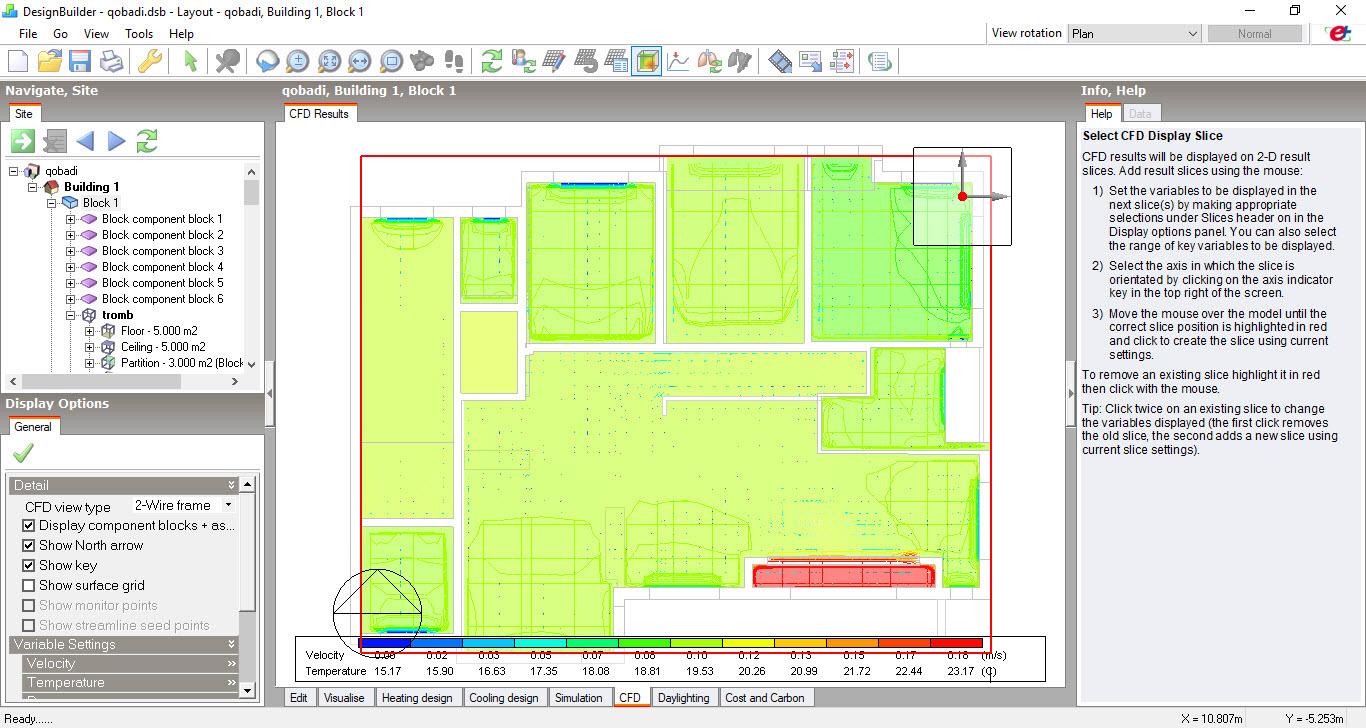Open program options with the wrench icon
The height and width of the screenshot is (728, 1366).
pos(150,61)
